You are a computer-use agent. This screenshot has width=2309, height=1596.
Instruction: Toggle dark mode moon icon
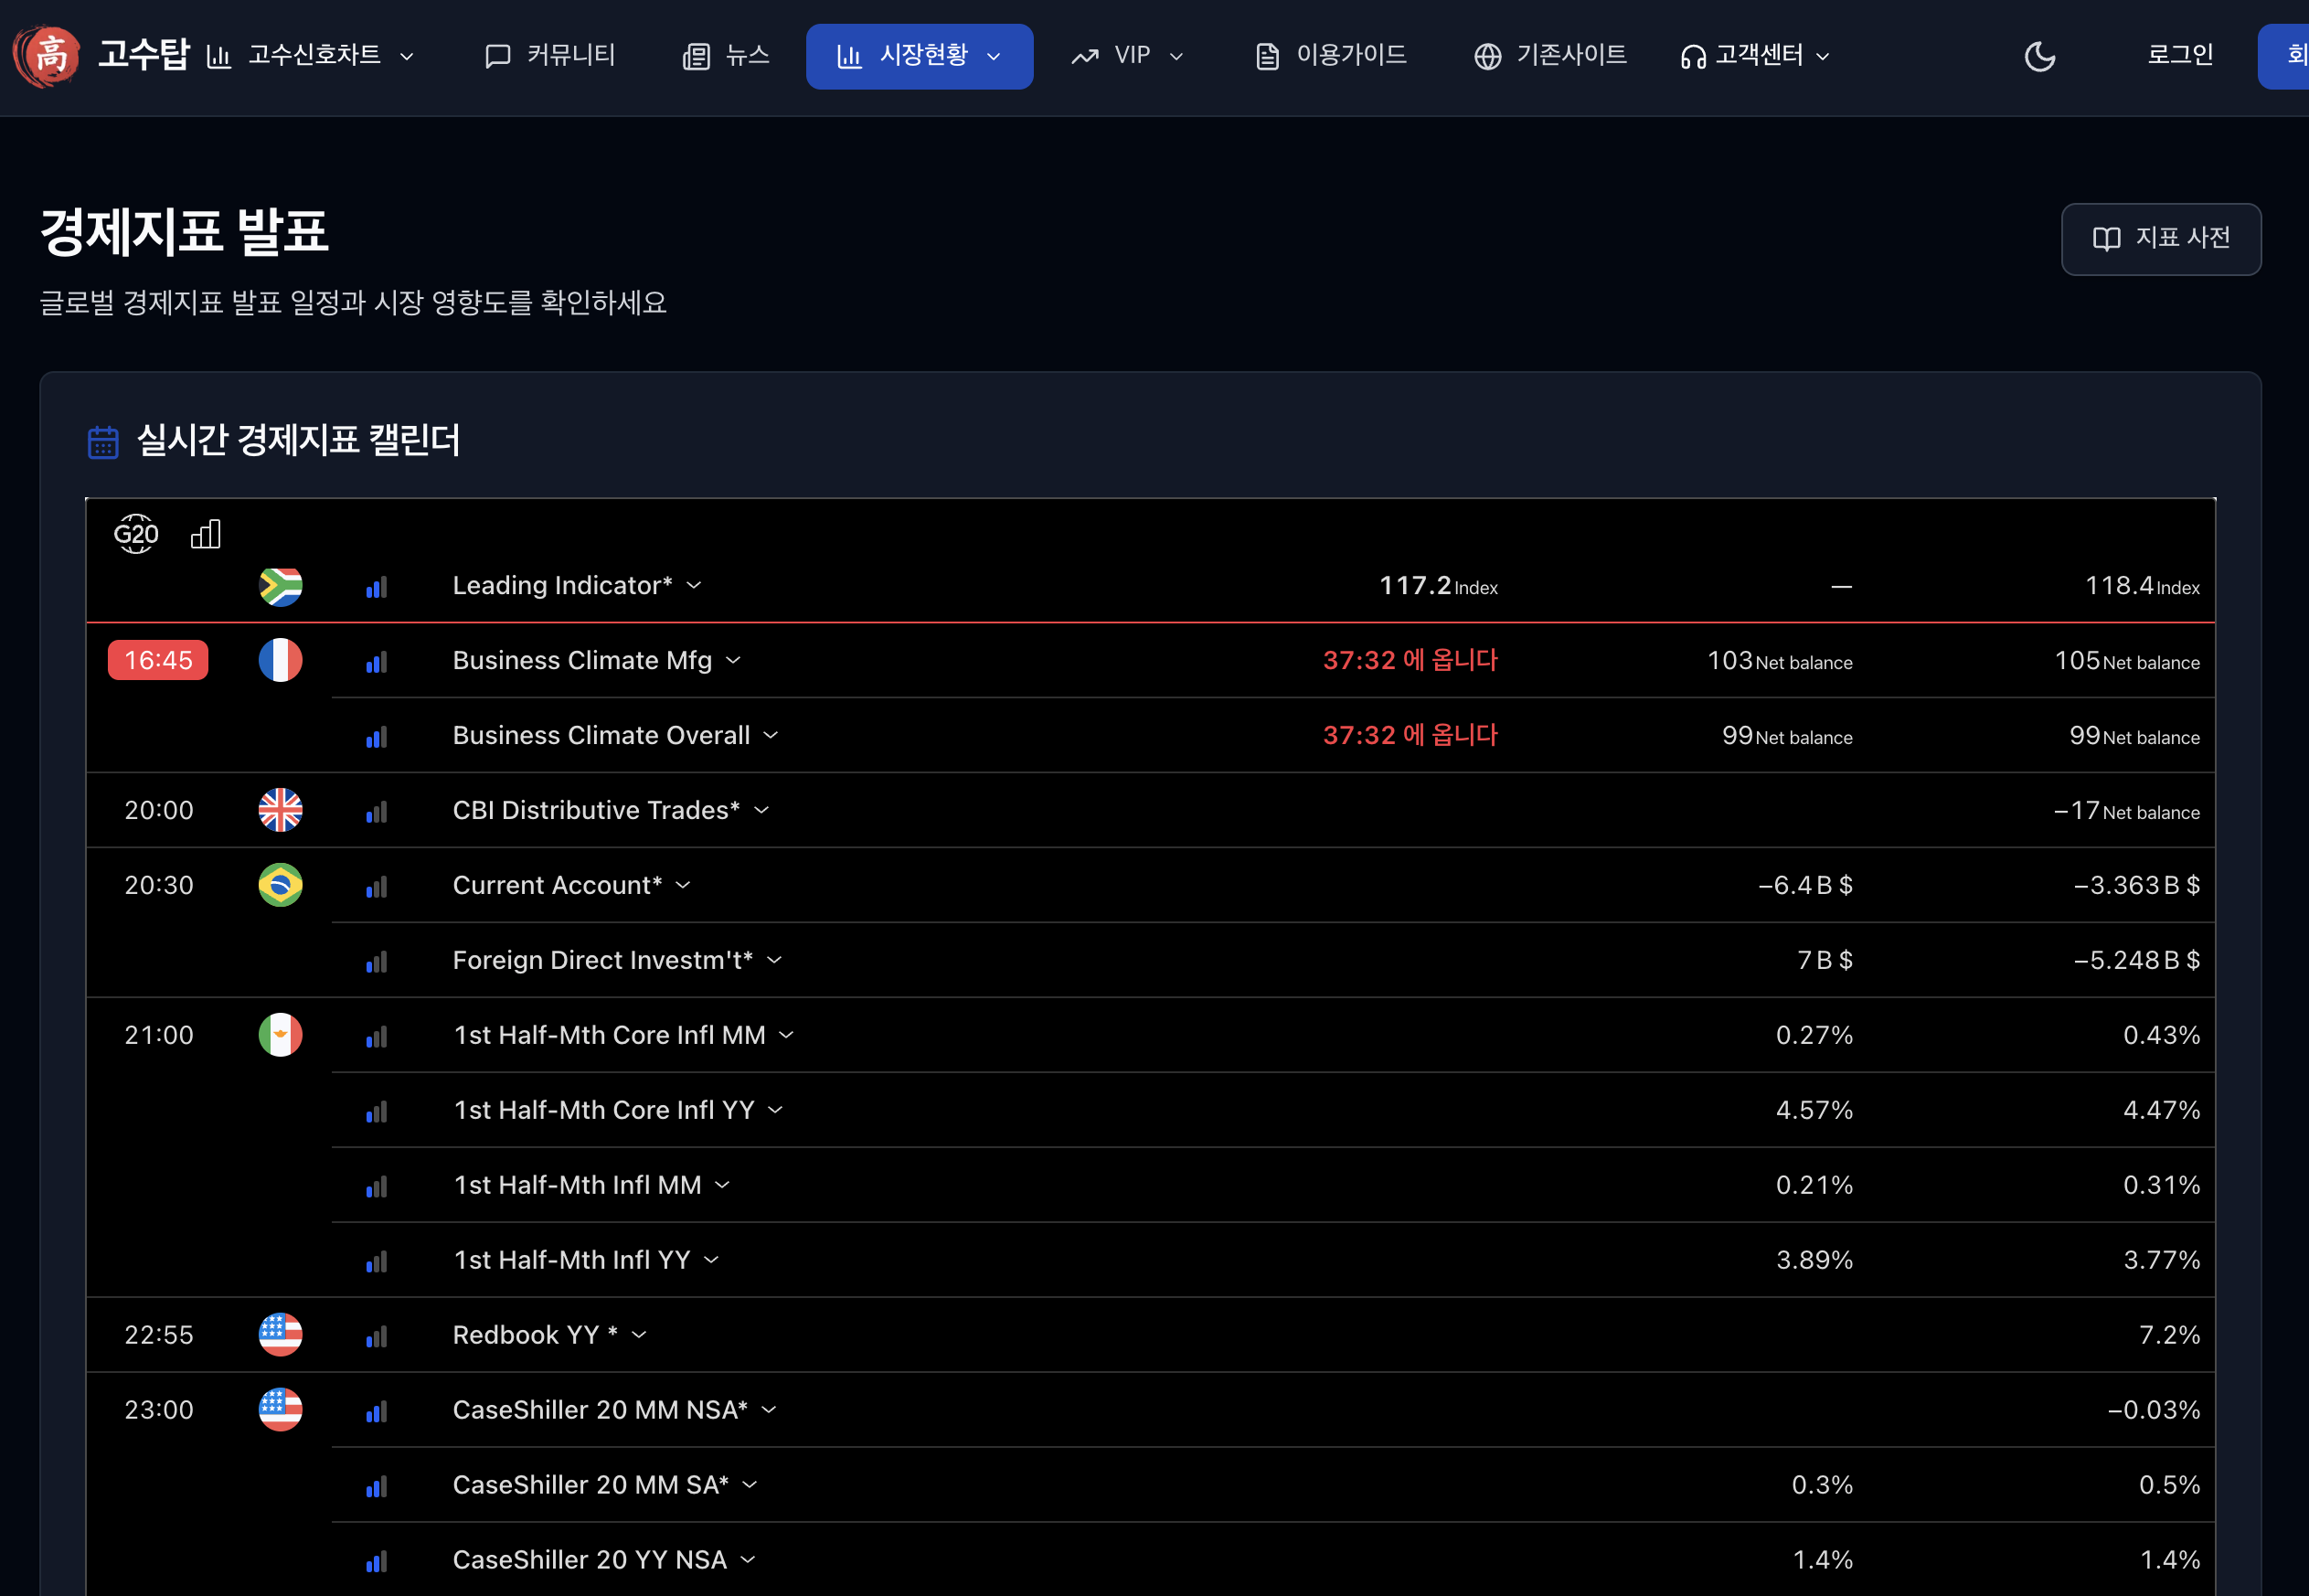[x=2039, y=56]
